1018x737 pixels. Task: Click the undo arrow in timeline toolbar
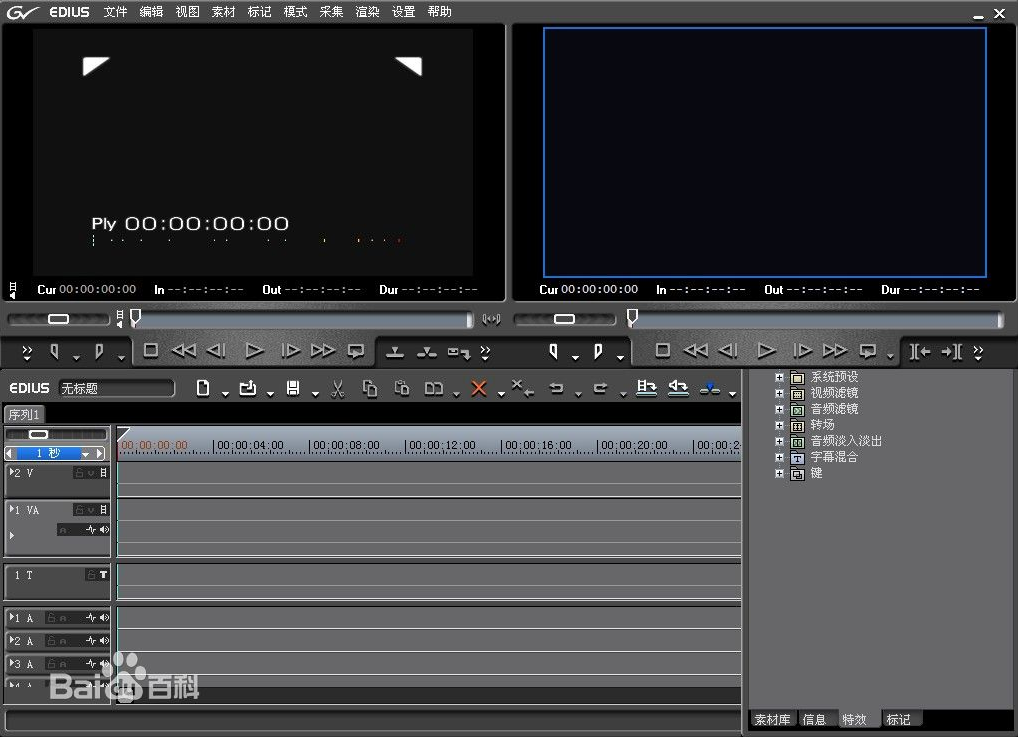pos(557,389)
